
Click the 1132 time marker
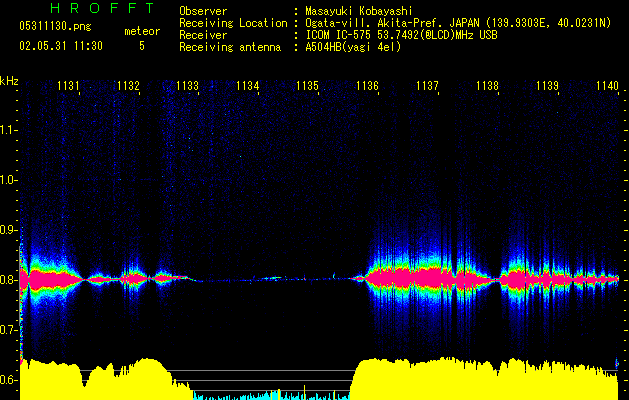128,86
